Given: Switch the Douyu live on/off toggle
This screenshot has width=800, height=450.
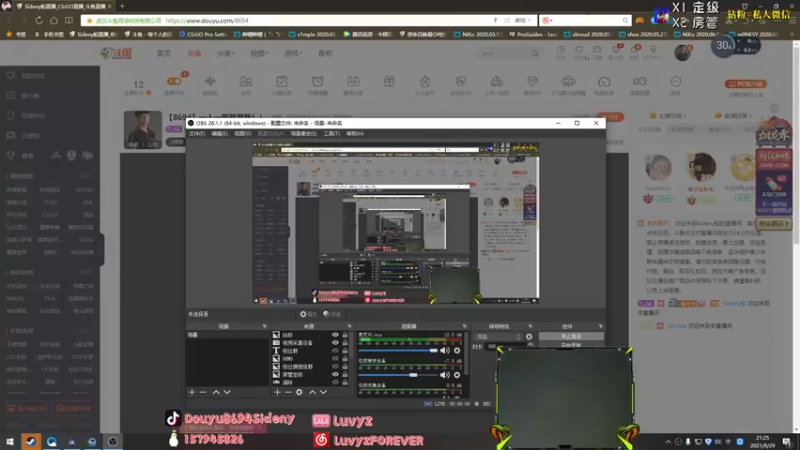Looking at the screenshot, I should pos(174,81).
